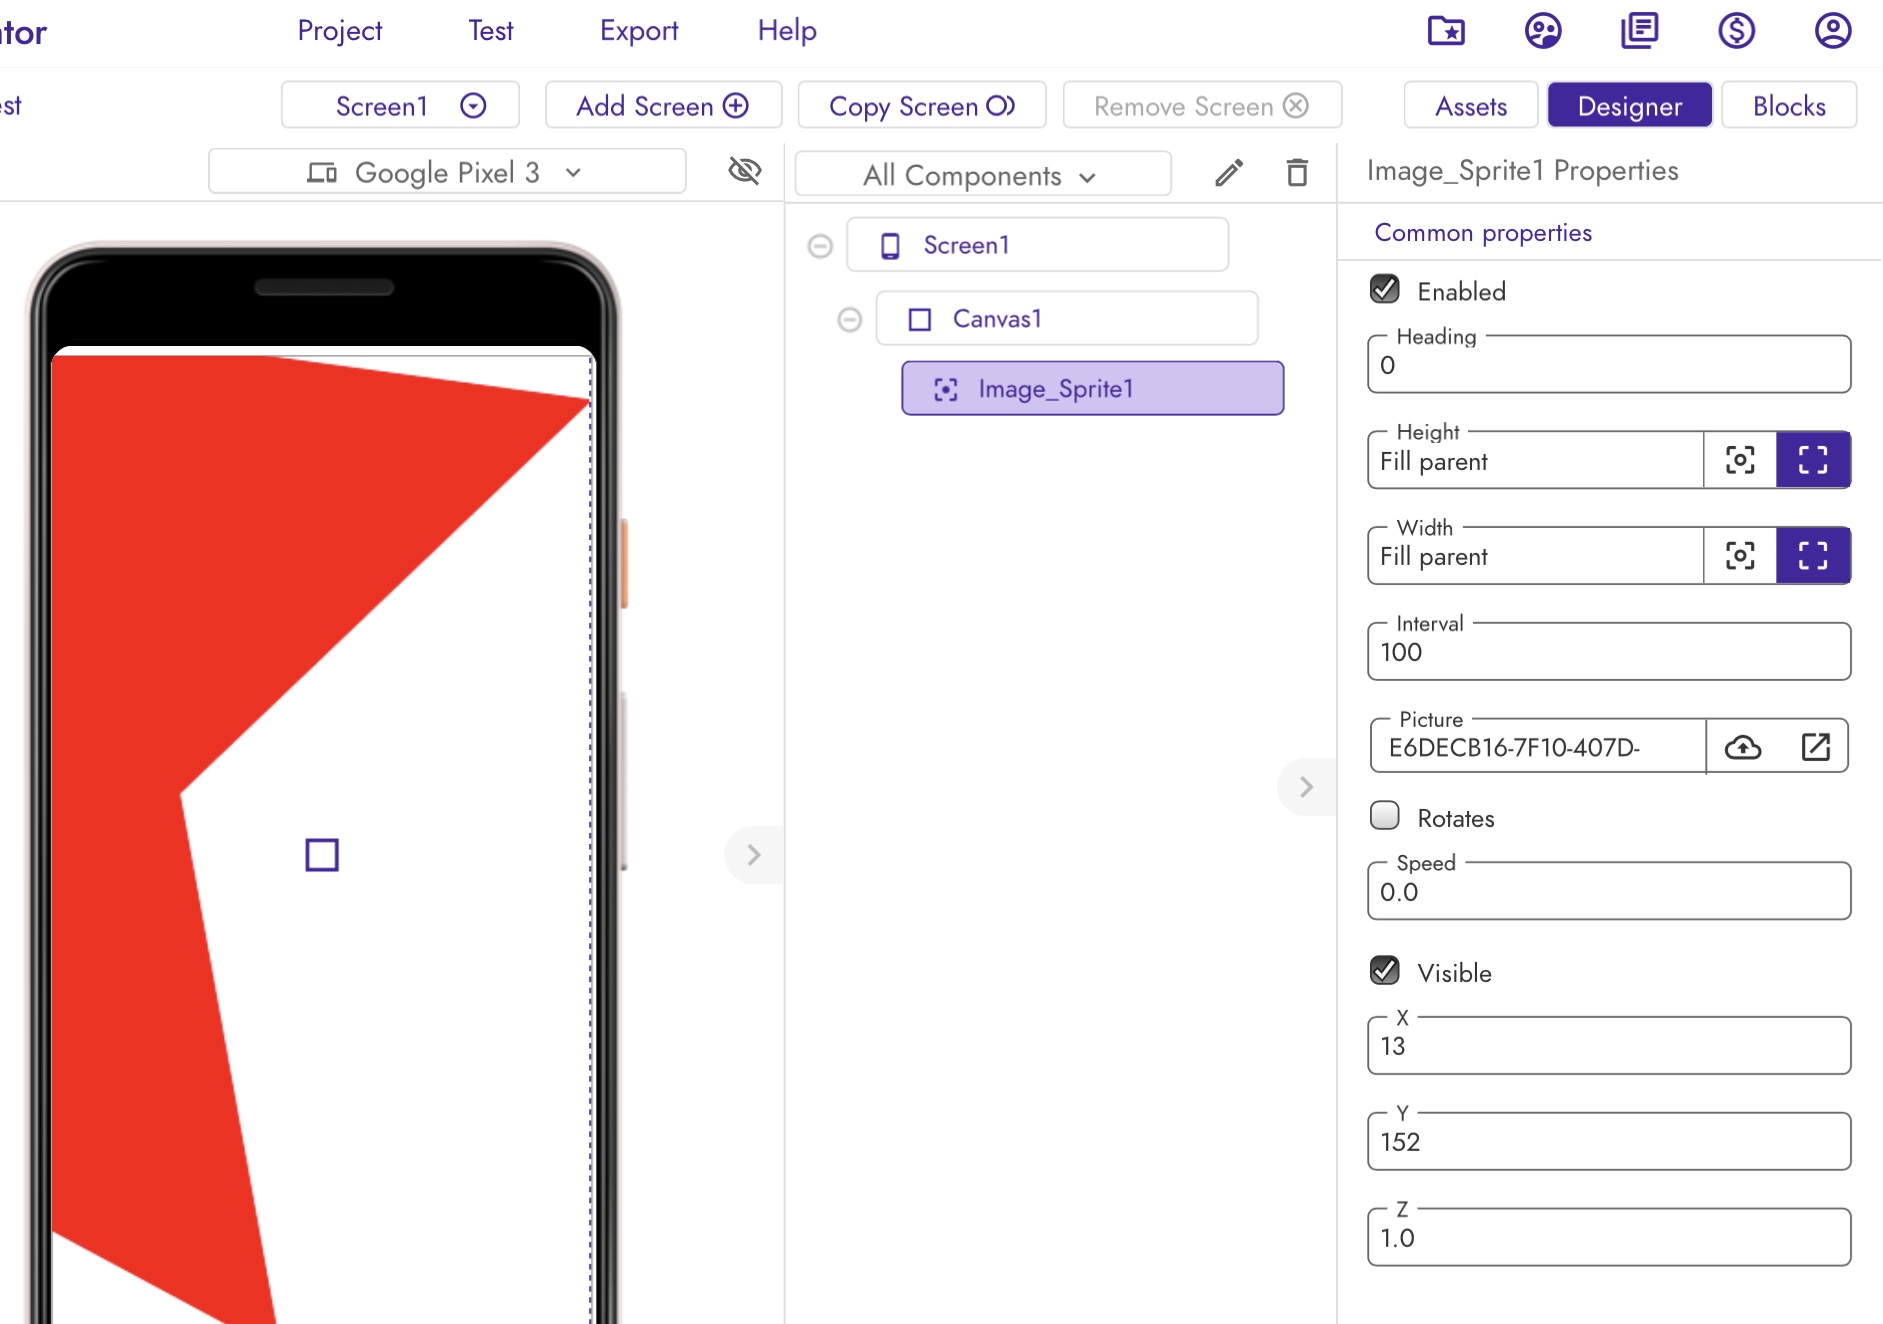Select Screen1 in the component tree
Viewport: 1883px width, 1324px height.
1038,245
